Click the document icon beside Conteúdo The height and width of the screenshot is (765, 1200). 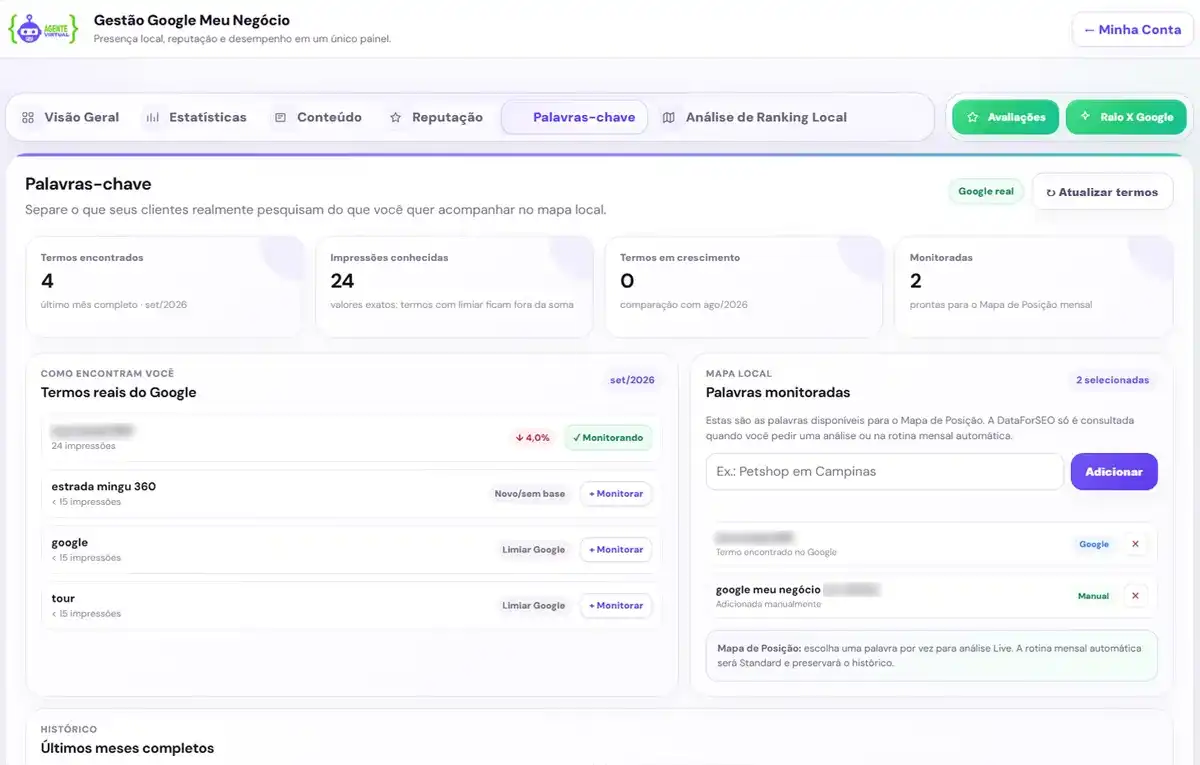coord(281,117)
